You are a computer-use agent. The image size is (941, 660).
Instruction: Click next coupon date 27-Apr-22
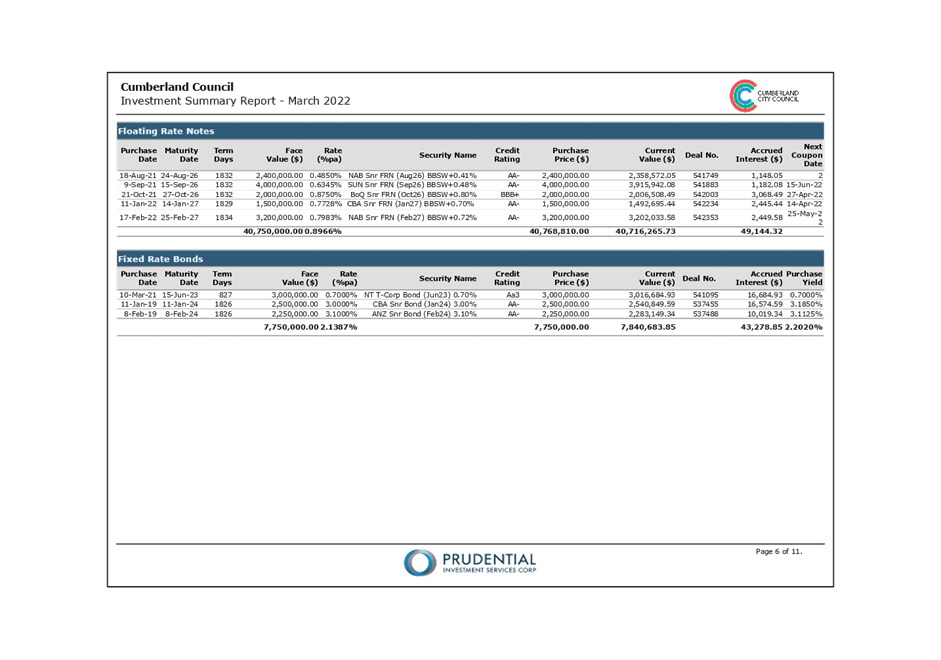[x=804, y=194]
